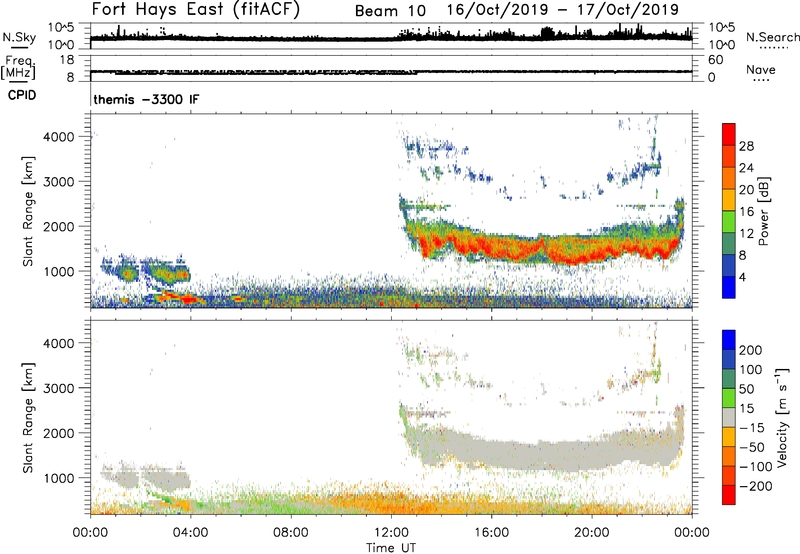800x554 pixels.
Task: Click the 2000 km tick of power panel
Action: tap(58, 226)
